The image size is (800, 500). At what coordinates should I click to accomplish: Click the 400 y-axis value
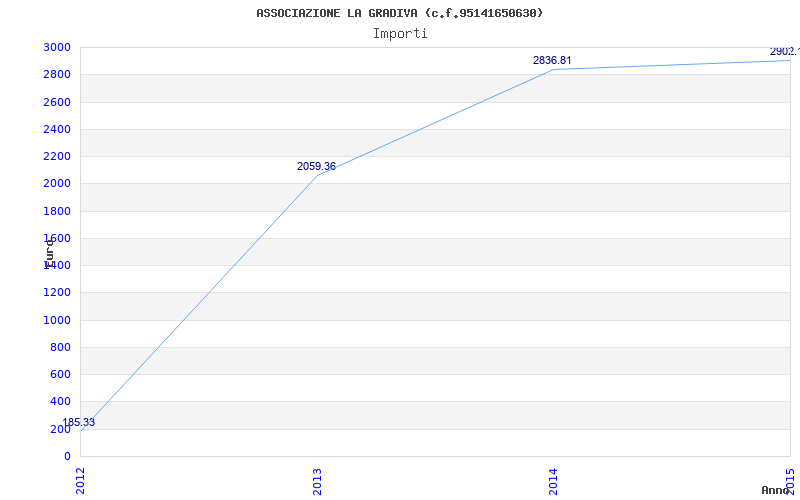point(61,402)
